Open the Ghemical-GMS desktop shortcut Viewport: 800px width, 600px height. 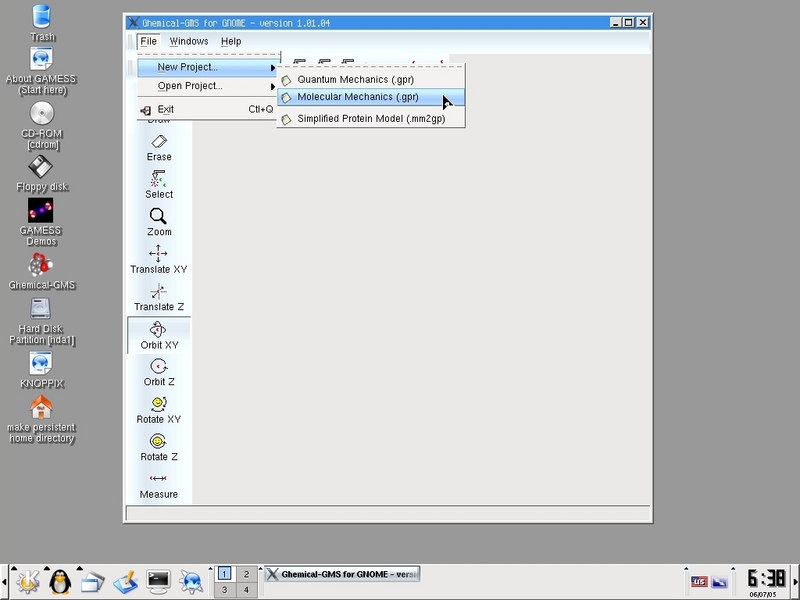coord(41,270)
